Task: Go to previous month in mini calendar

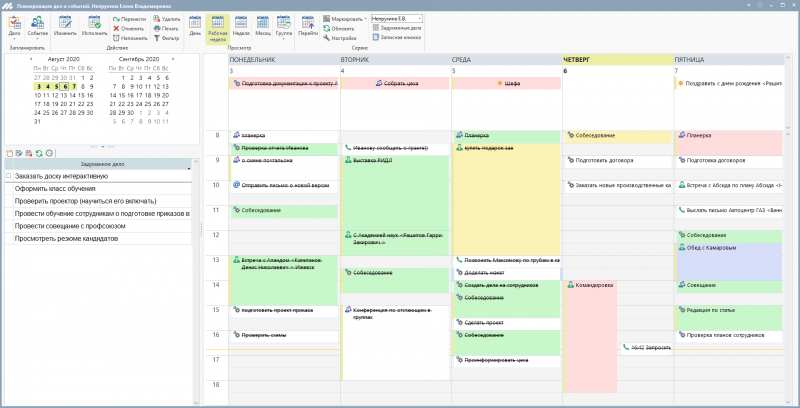Action: [32, 60]
